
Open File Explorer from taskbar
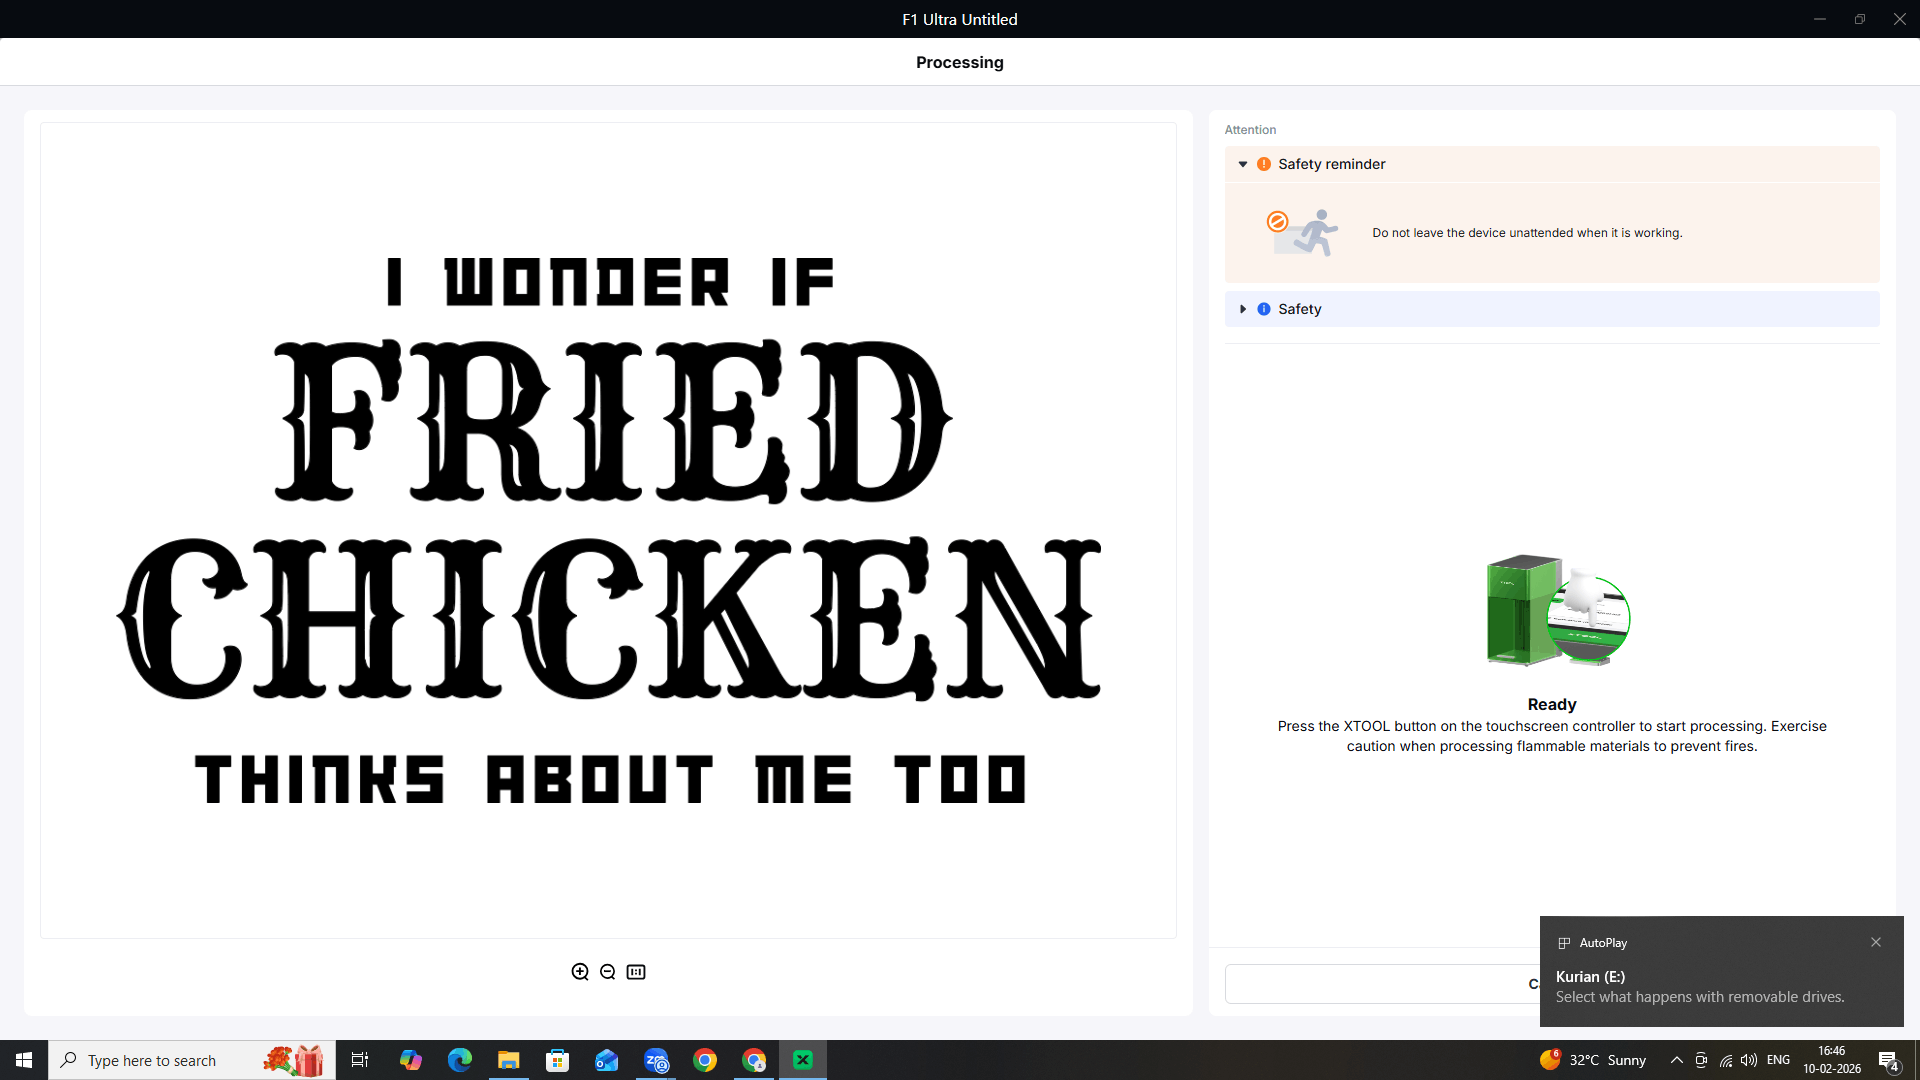[509, 1060]
